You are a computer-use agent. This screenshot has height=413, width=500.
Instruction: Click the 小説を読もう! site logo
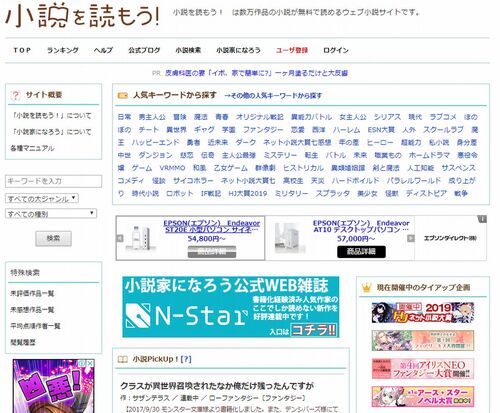[82, 16]
